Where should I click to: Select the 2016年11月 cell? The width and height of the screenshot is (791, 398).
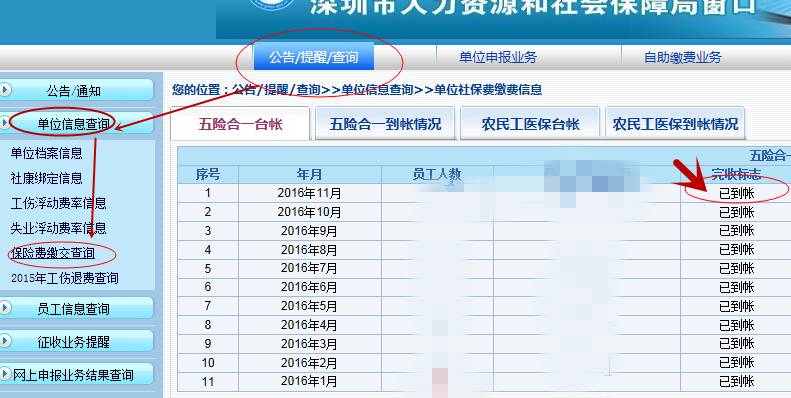click(x=309, y=193)
